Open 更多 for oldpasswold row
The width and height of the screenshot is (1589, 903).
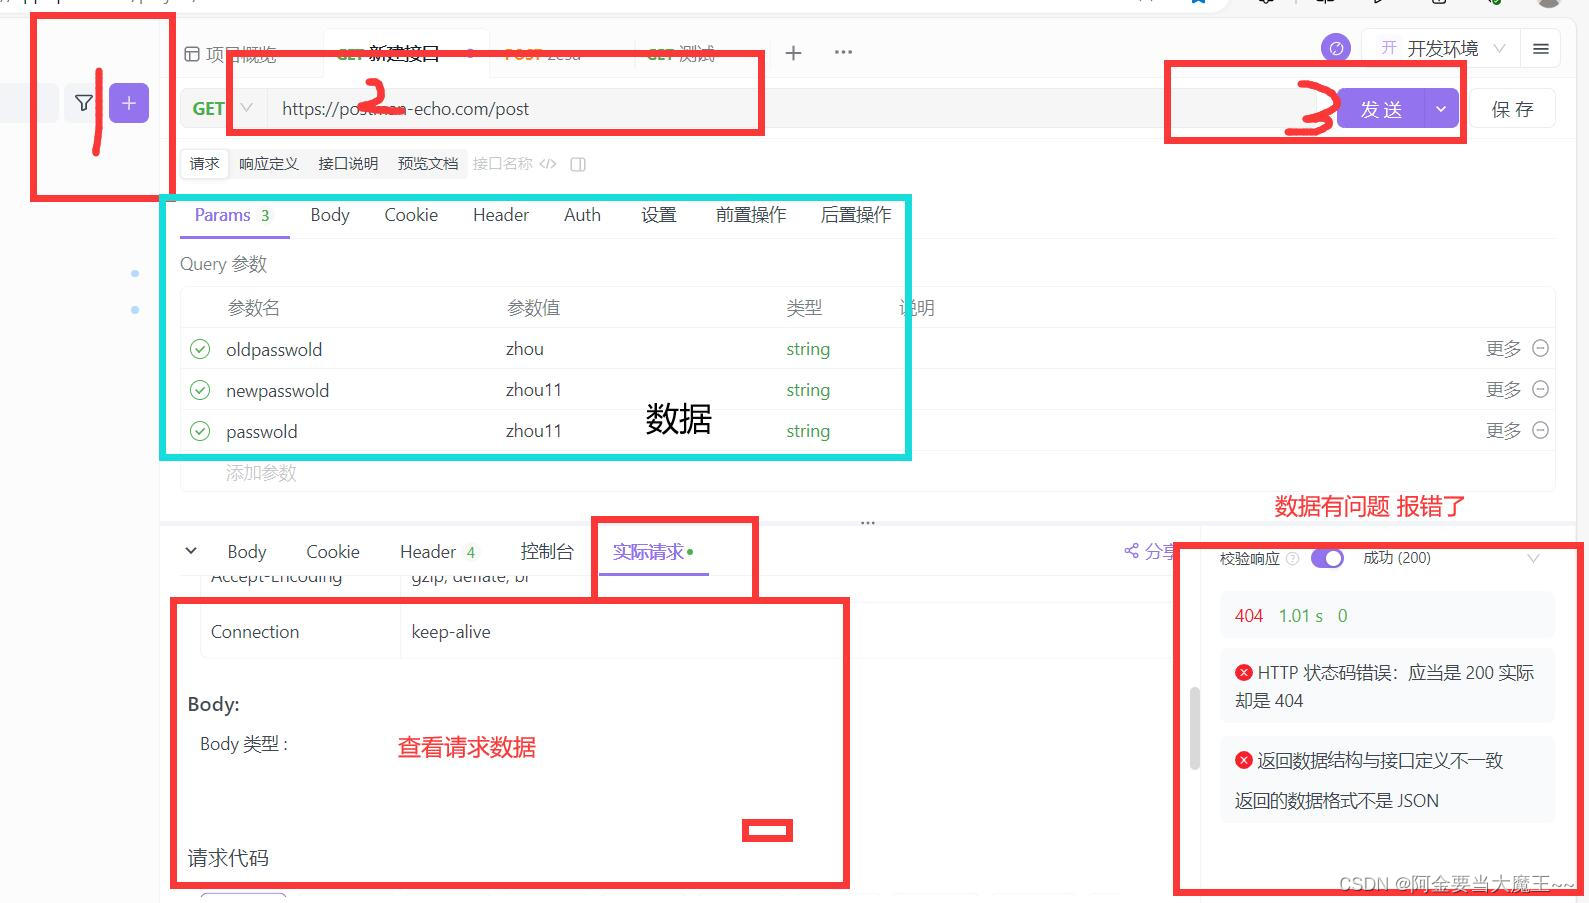[x=1503, y=348]
